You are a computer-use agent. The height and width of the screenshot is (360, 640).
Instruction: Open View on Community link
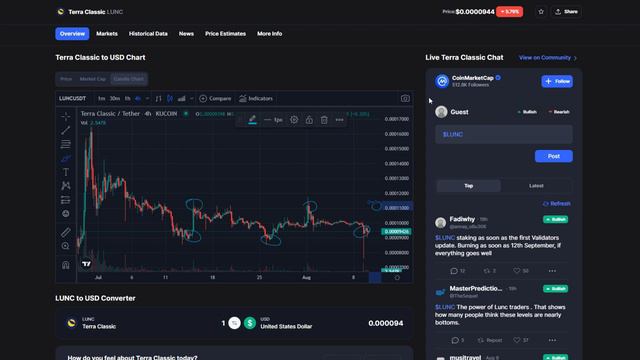(548, 58)
